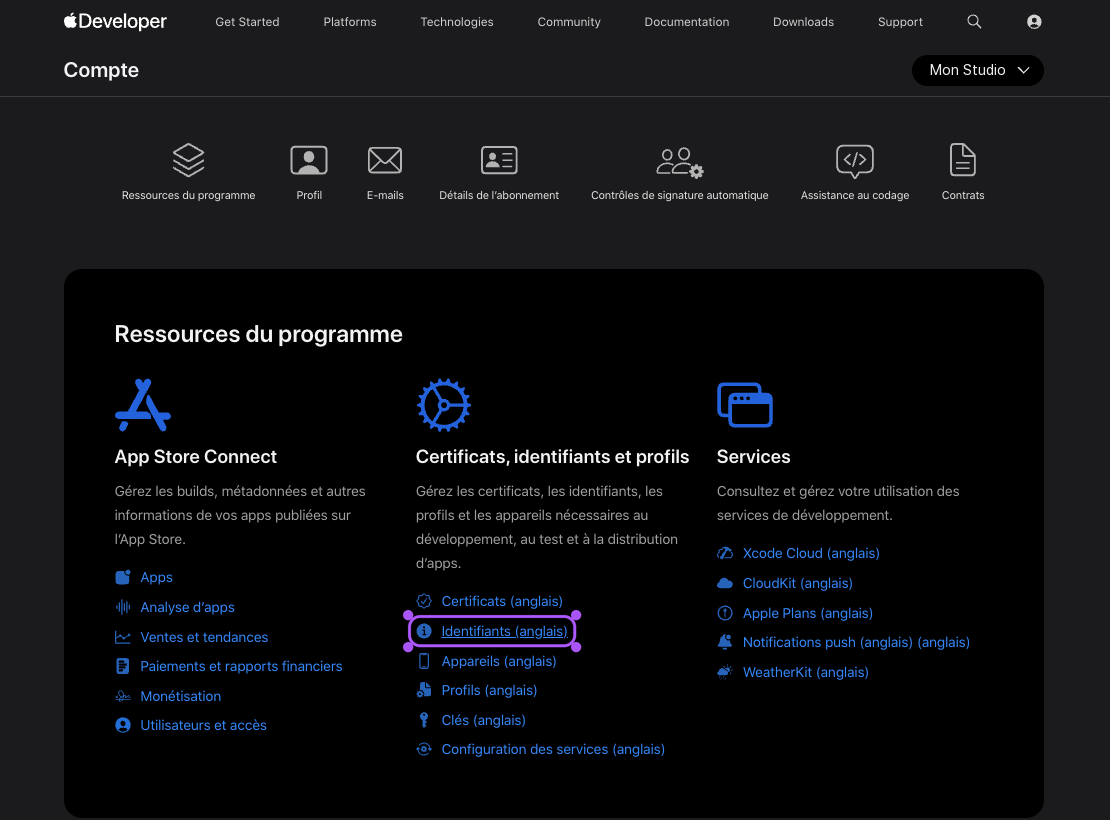The image size is (1110, 820).
Task: Open the WeatherKit (anglais) link
Action: pos(806,672)
